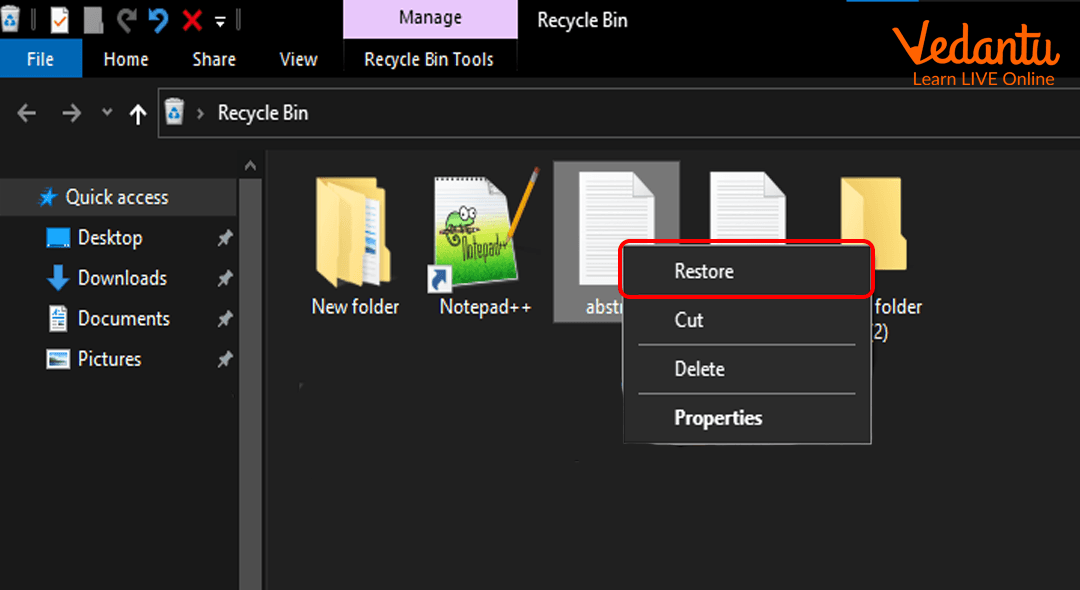Viewport: 1080px width, 590px height.
Task: Choose Restore from the context menu
Action: (704, 271)
